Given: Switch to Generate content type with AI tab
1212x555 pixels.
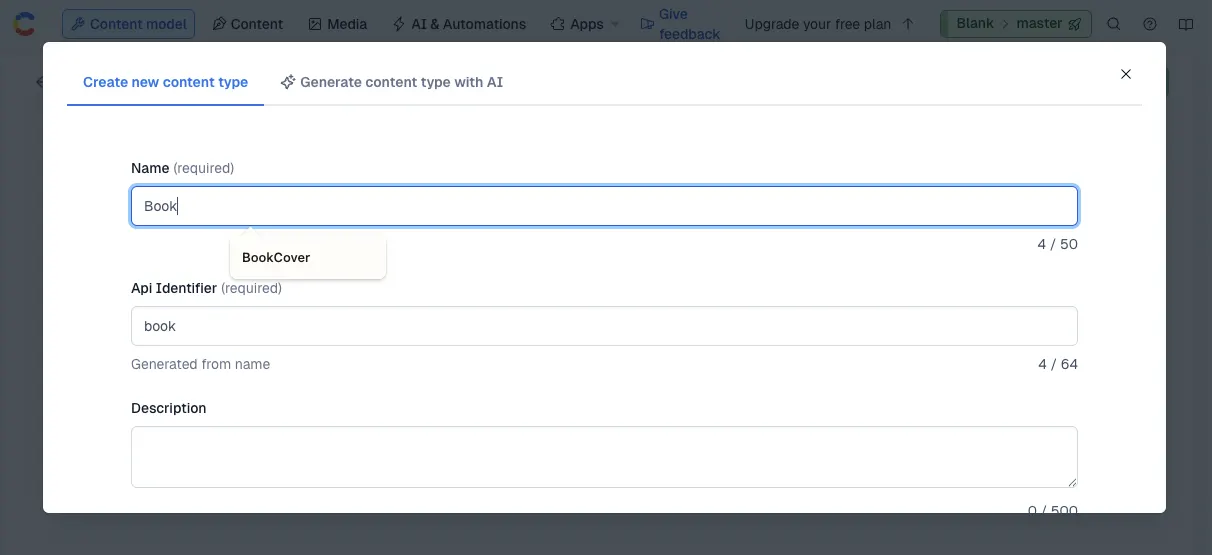Looking at the screenshot, I should [x=391, y=82].
